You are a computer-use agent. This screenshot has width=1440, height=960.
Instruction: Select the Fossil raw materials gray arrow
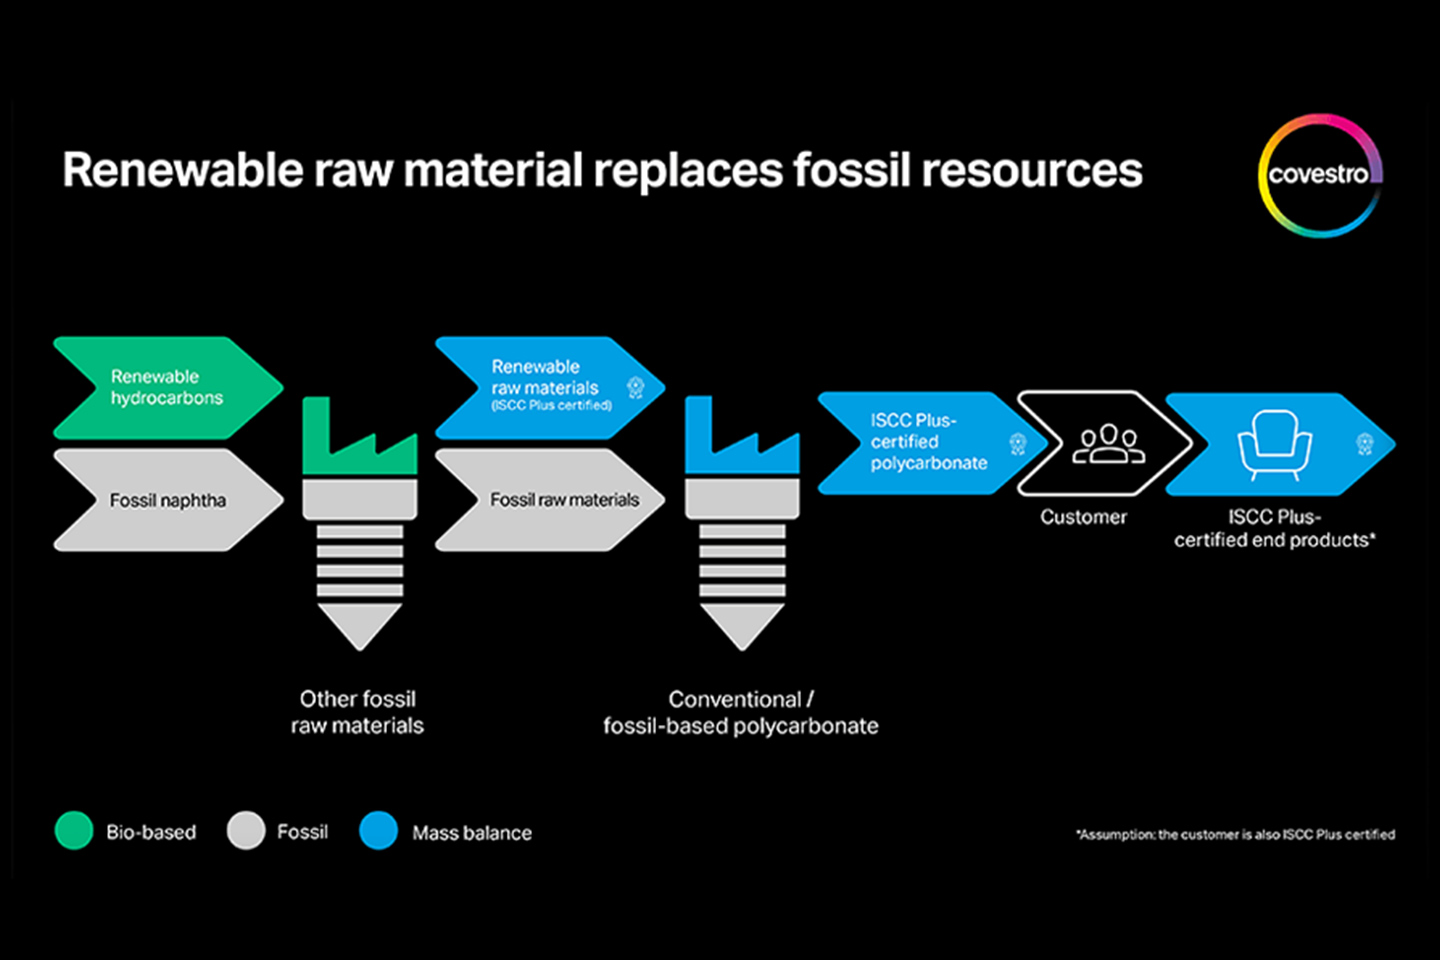(550, 500)
